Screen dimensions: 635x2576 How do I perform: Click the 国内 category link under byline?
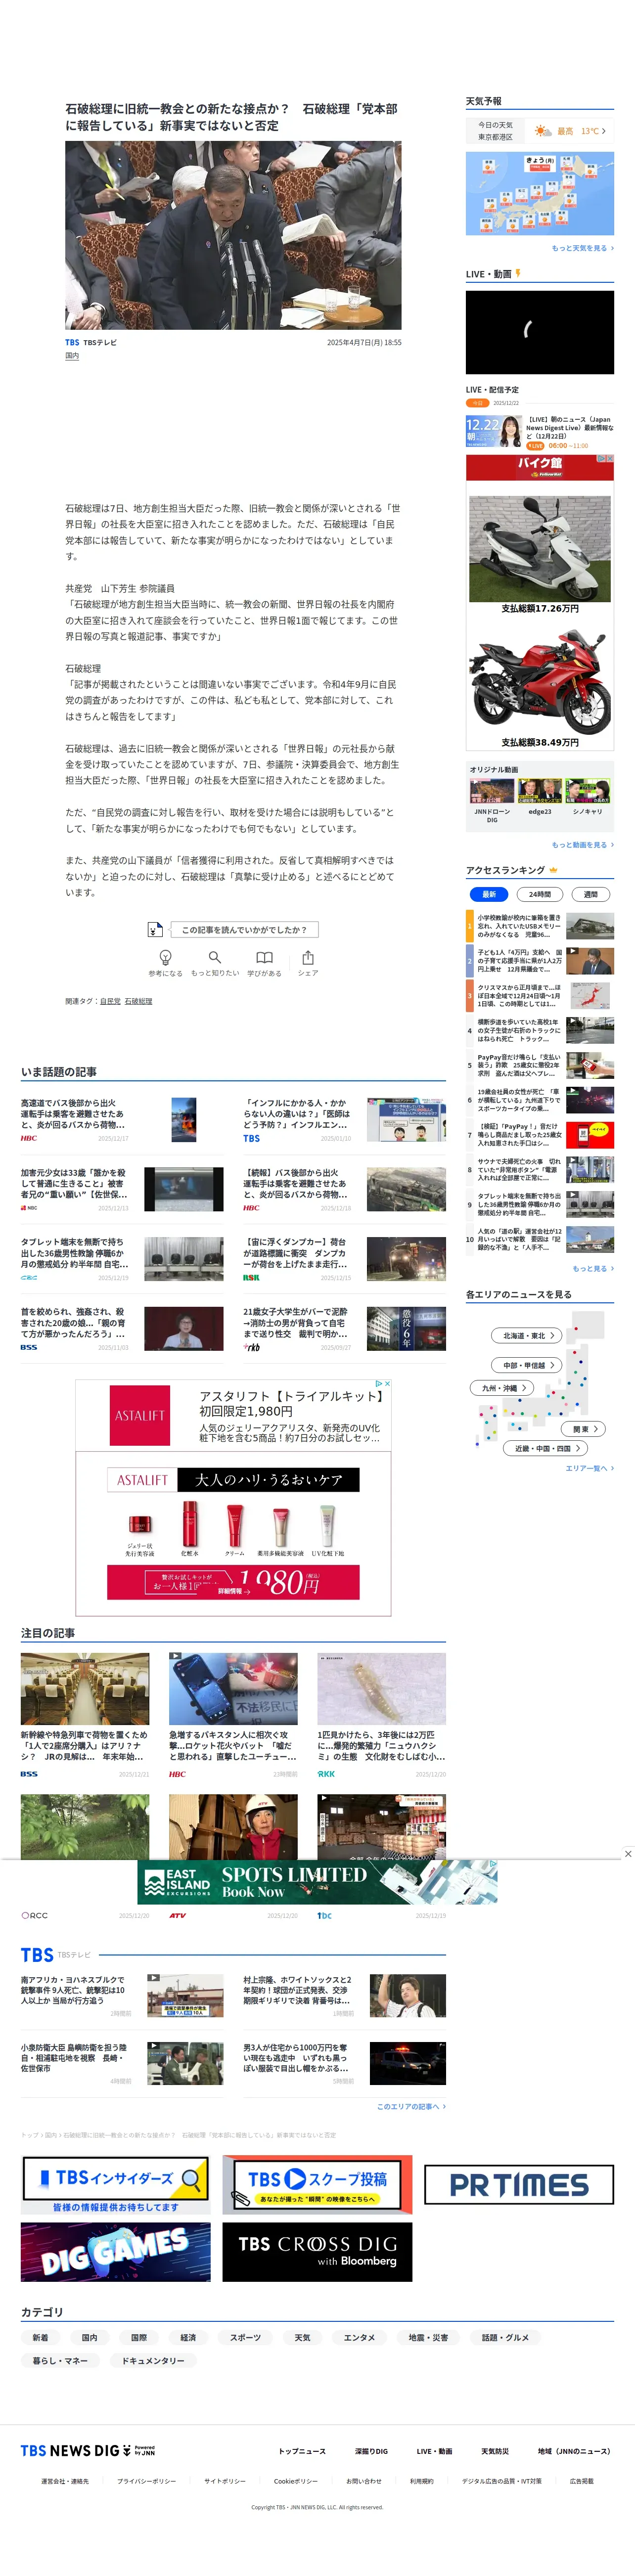pyautogui.click(x=72, y=356)
